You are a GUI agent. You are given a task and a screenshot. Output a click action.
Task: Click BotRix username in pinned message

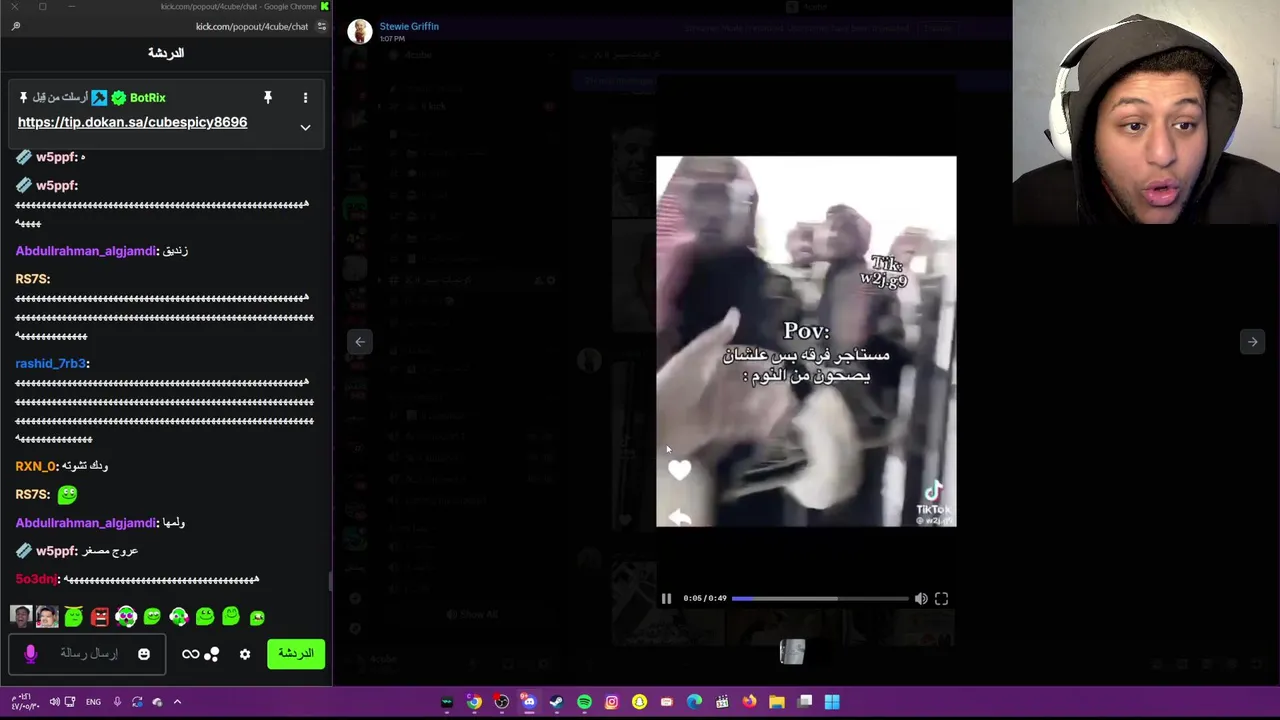click(147, 98)
